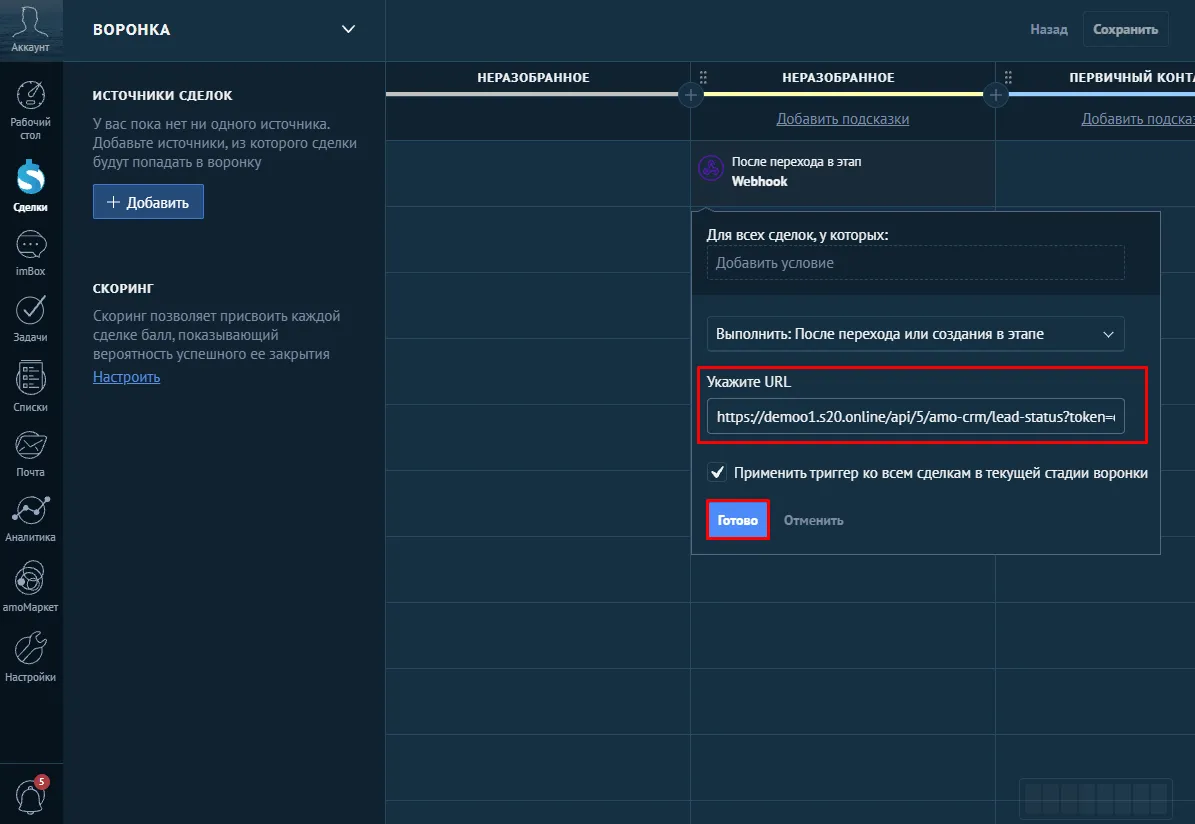Go to Рабочий стол dashboard

click(30, 111)
